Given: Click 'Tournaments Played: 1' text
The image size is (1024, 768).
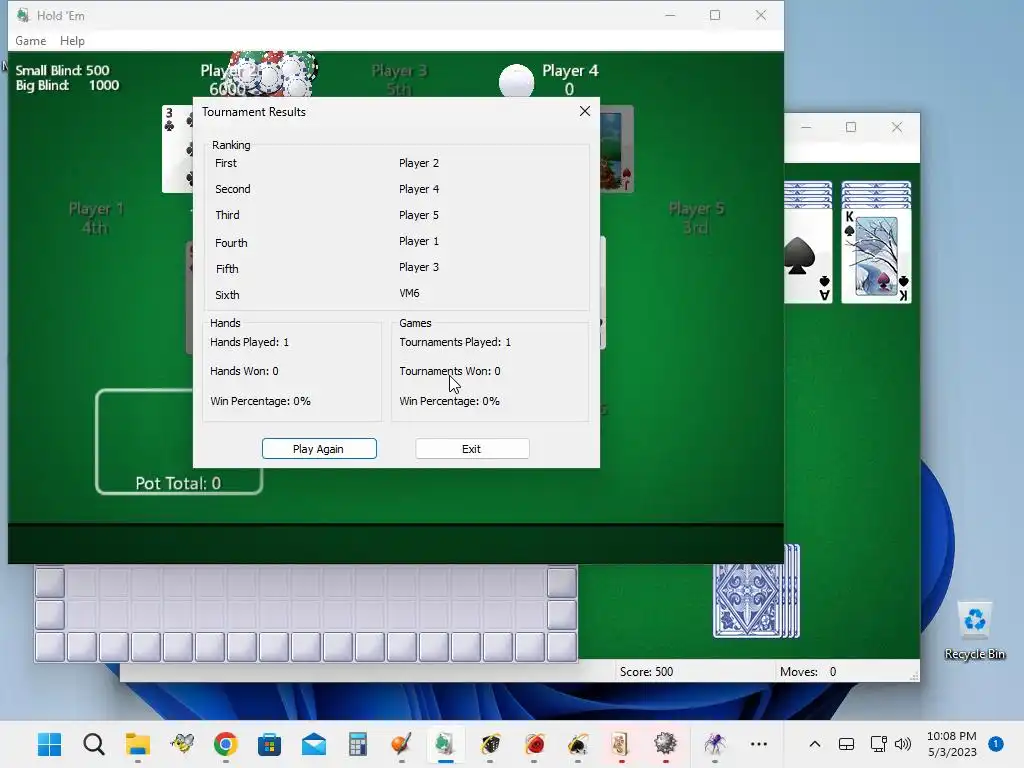Looking at the screenshot, I should coord(455,342).
